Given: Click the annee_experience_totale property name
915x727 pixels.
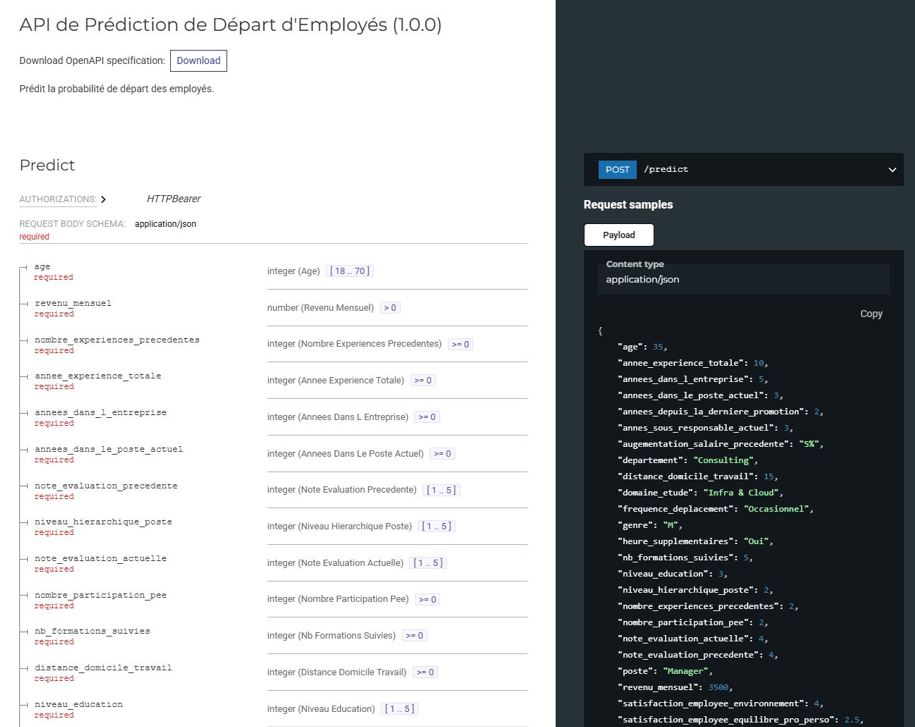Looking at the screenshot, I should [97, 376].
